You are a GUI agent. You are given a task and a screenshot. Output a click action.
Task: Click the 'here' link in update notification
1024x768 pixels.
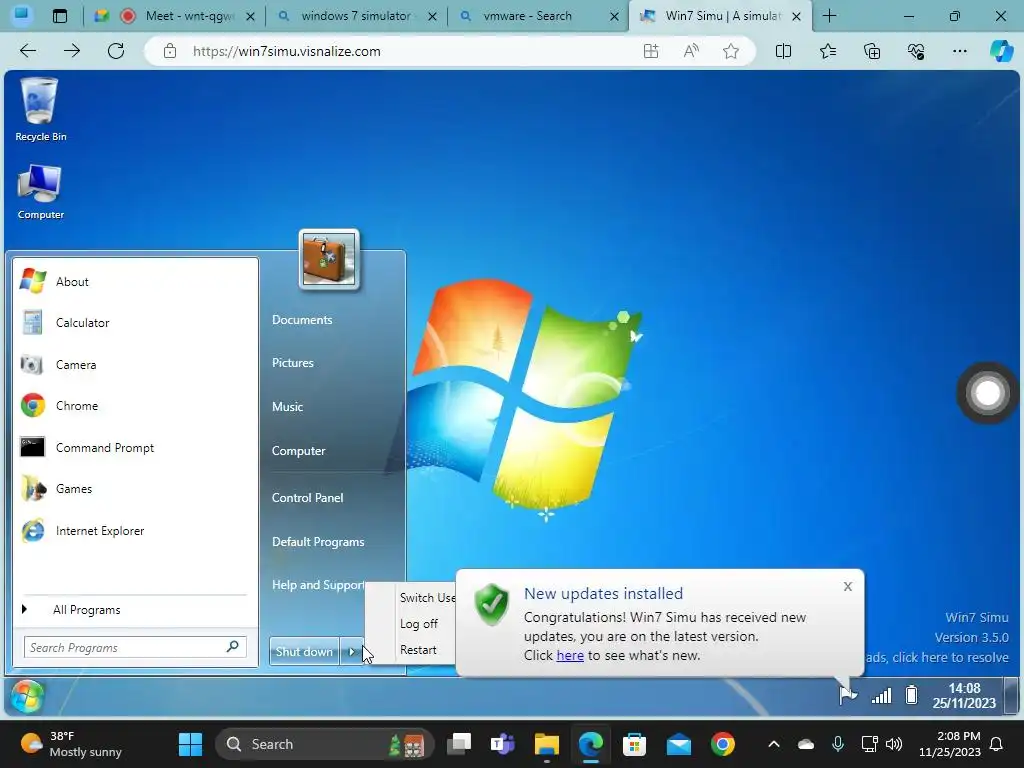pos(569,655)
